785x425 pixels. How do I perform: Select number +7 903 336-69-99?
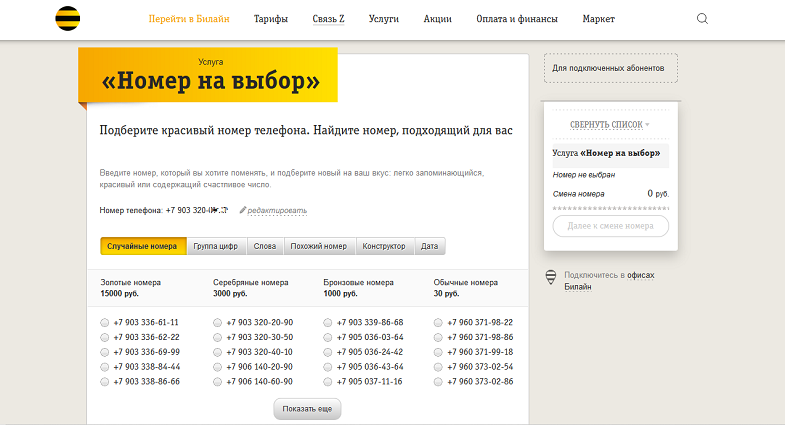click(x=104, y=352)
